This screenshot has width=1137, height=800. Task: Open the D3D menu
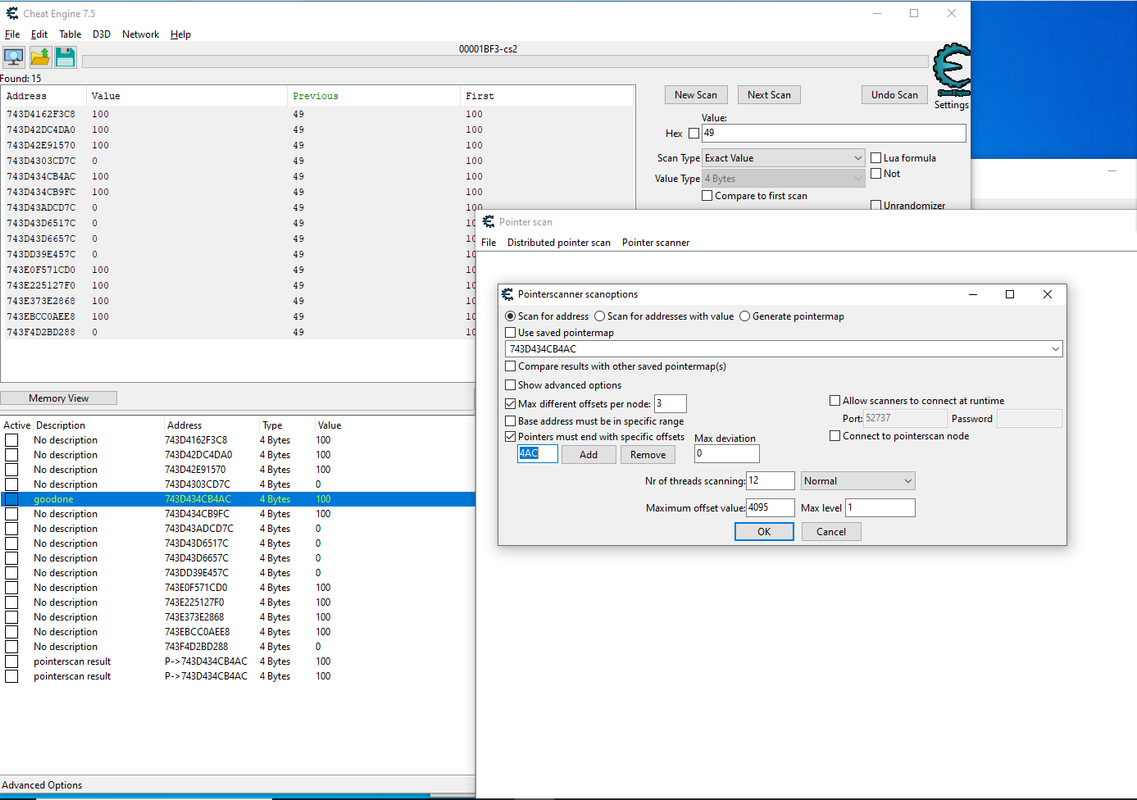tap(102, 34)
